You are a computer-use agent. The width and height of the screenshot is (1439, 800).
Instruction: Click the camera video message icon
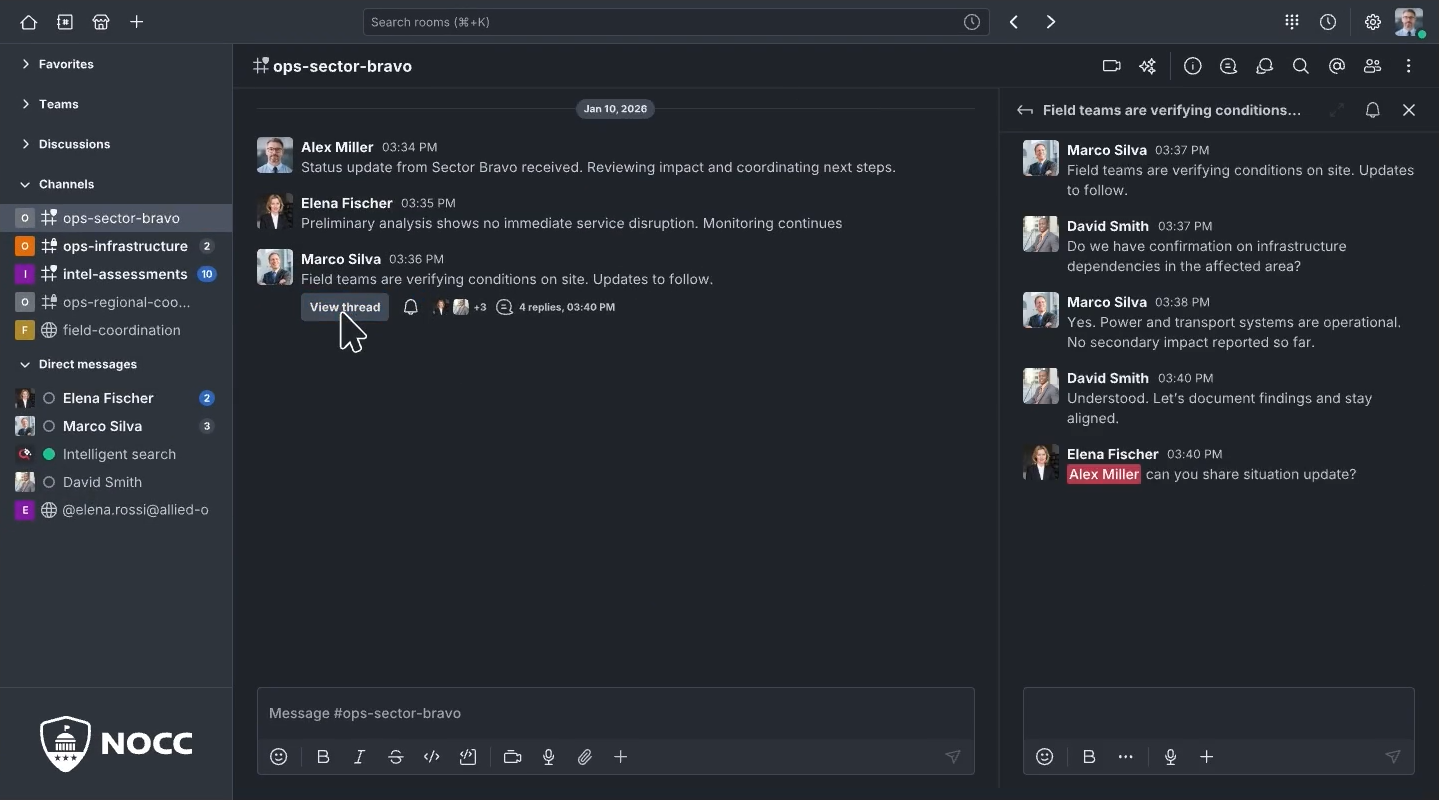coord(513,757)
